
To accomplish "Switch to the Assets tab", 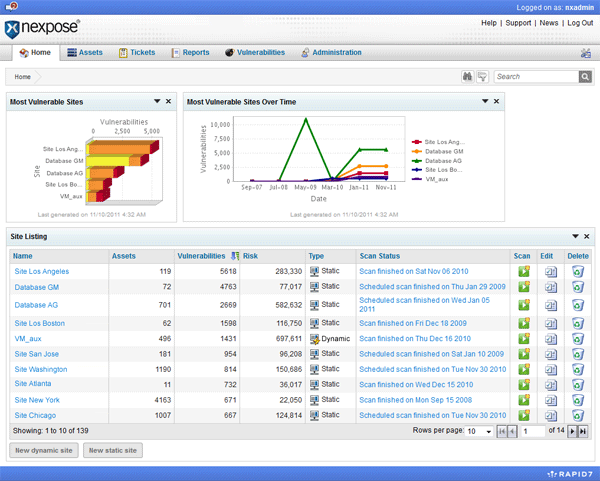I will coord(85,53).
